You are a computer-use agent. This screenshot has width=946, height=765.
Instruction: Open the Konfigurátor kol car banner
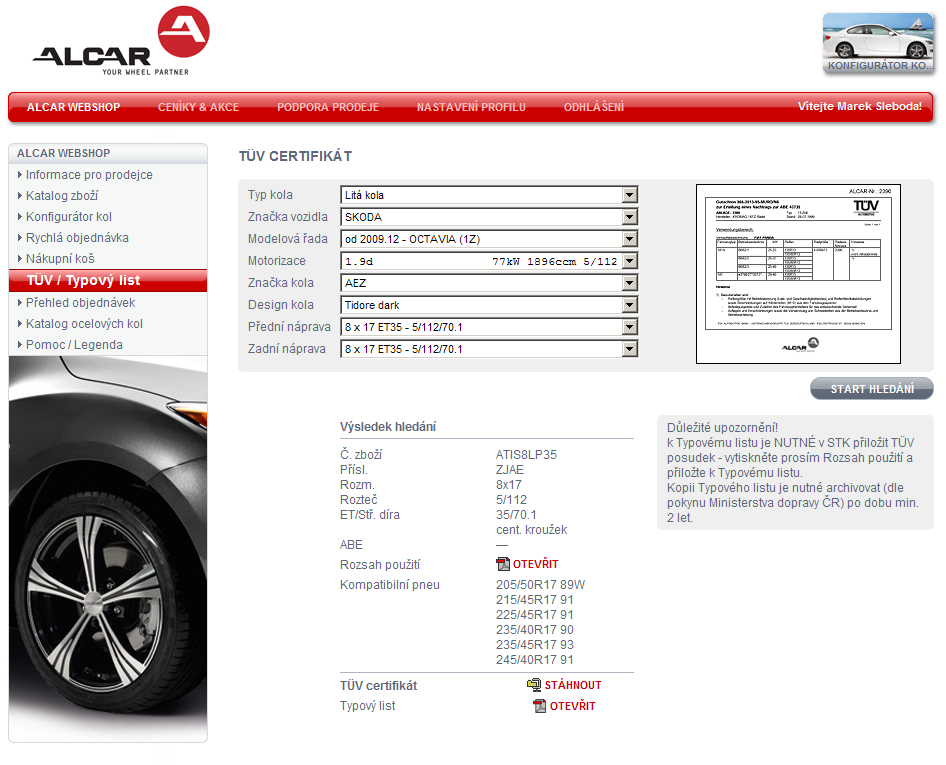pos(878,43)
